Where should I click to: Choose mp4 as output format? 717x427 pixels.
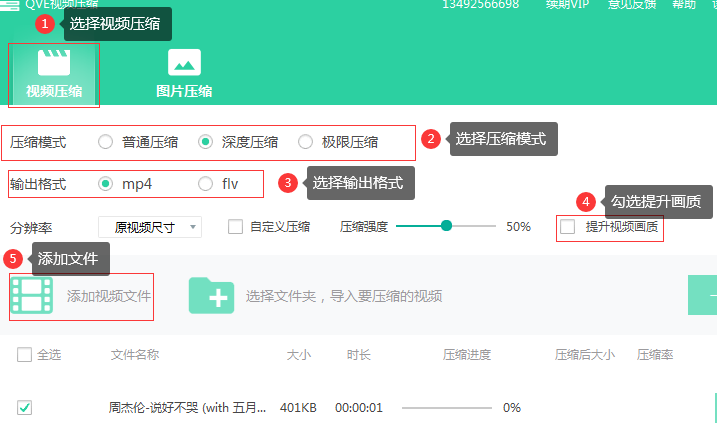tap(106, 184)
